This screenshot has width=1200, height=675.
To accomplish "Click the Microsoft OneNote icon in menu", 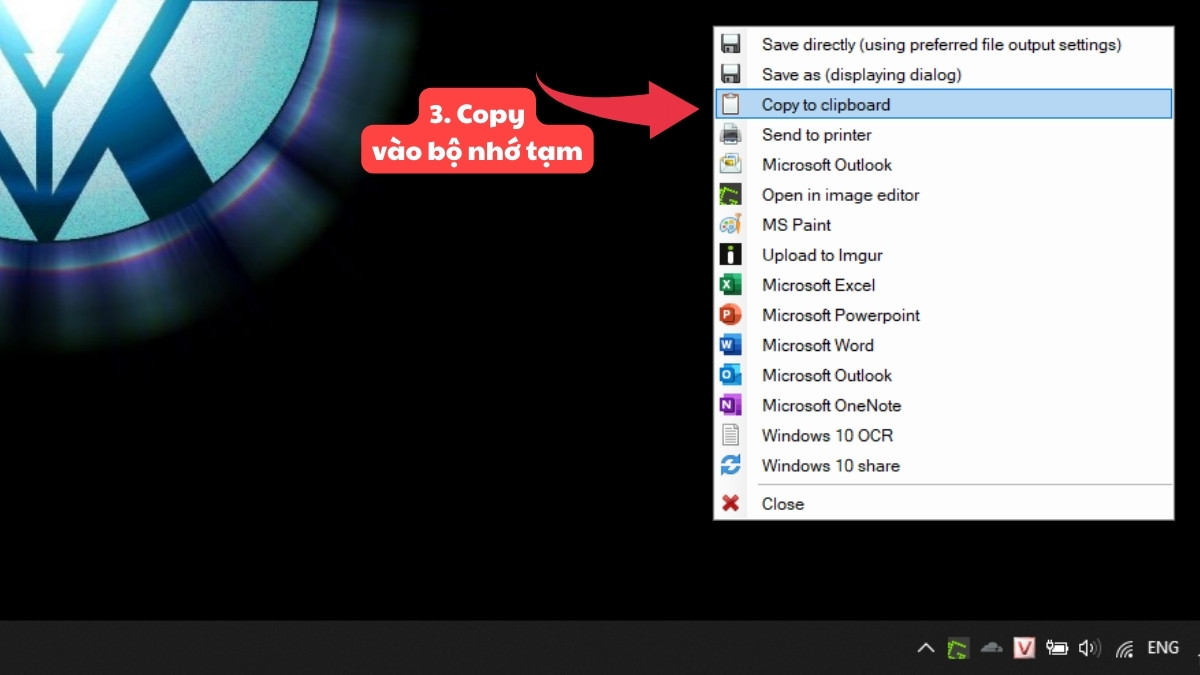I will tap(731, 405).
